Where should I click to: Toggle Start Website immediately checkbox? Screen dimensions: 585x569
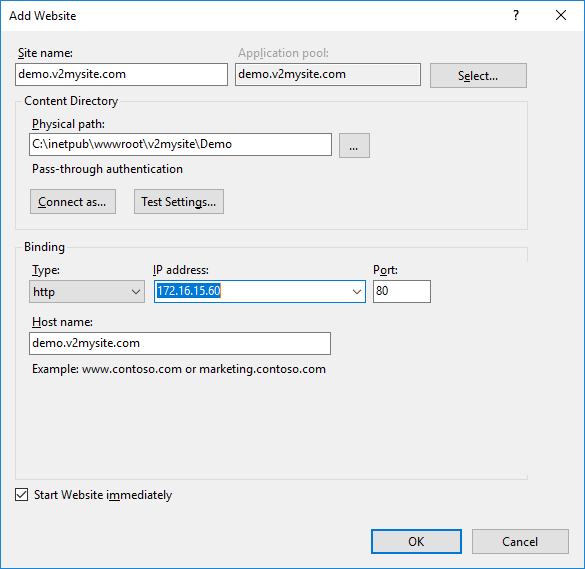[22, 495]
